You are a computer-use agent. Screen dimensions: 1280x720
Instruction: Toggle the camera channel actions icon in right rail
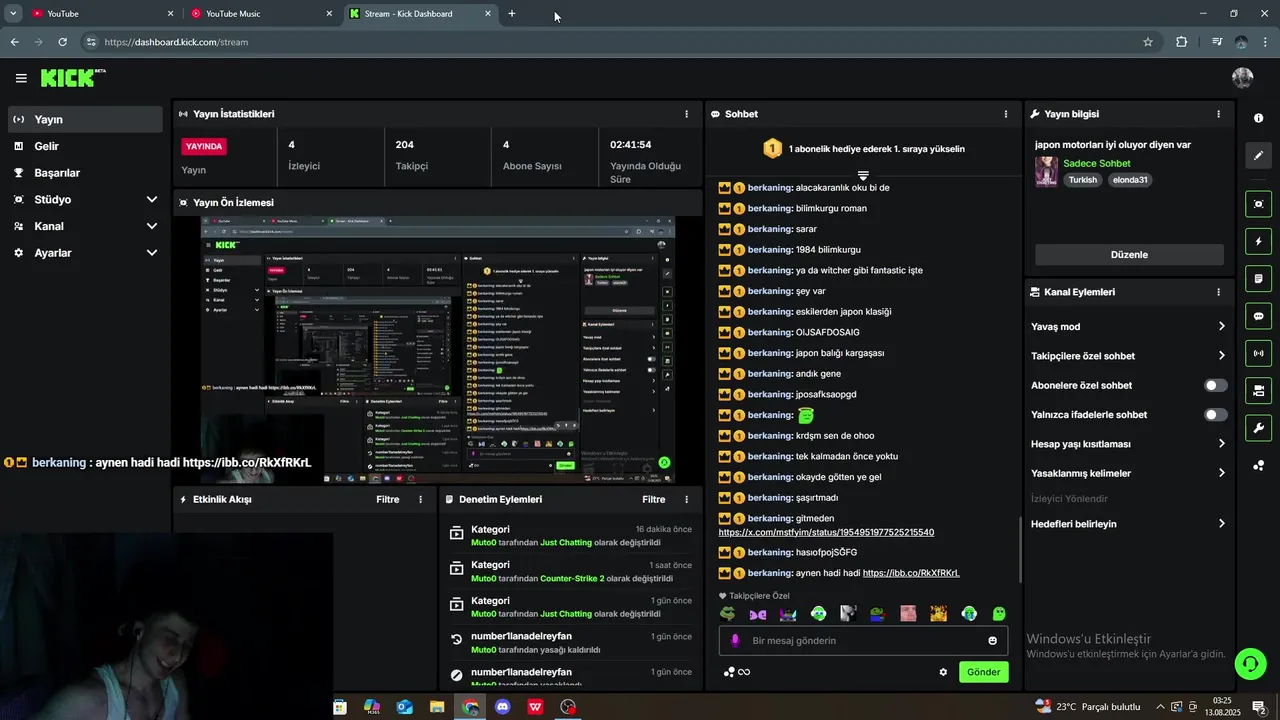[1258, 390]
